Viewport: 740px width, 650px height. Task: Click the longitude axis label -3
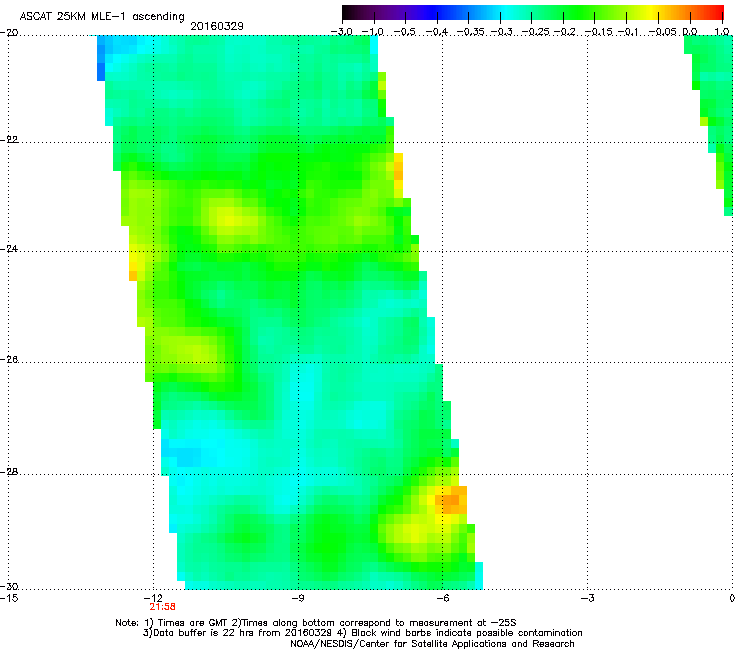pos(587,598)
